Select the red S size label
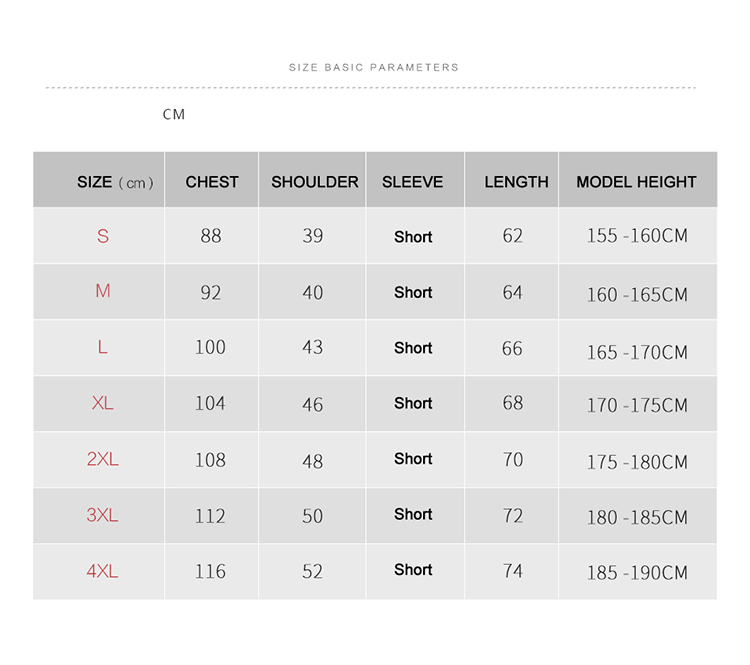750x665 pixels. (103, 237)
